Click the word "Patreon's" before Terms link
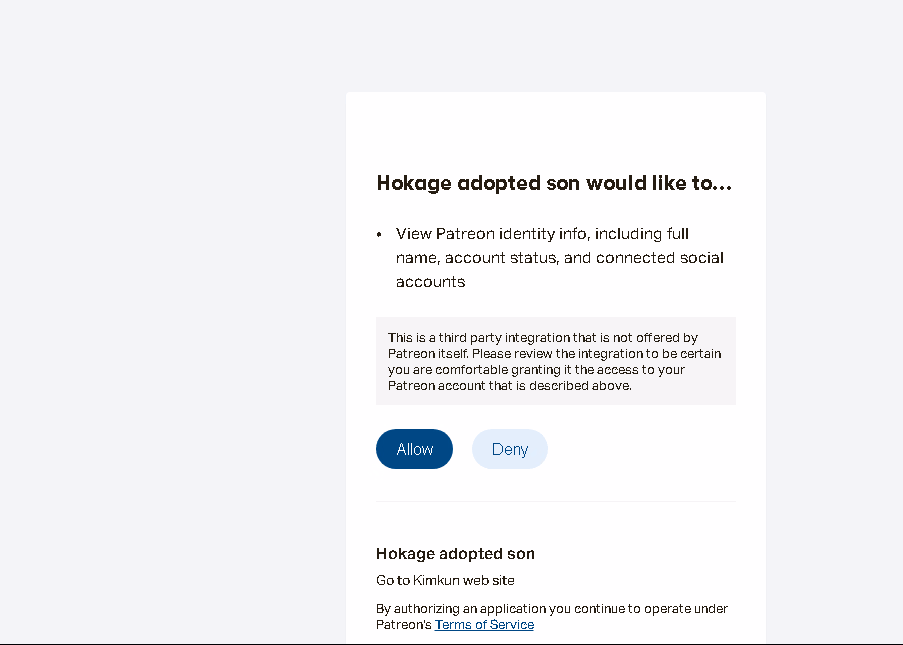Viewport: 903px width, 645px height. (404, 625)
